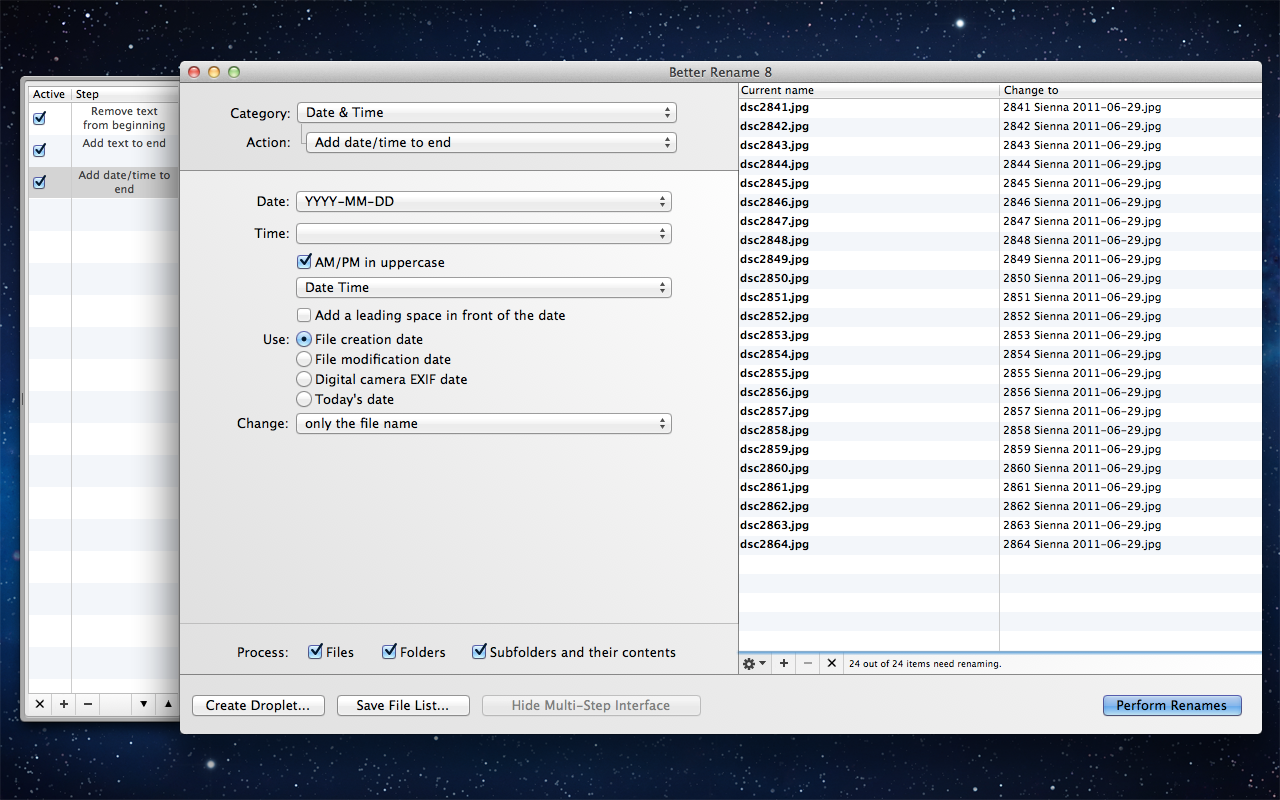Click new name '2850 Sienna 2011-06-29.jpg'
This screenshot has height=800, width=1280.
coord(1082,278)
